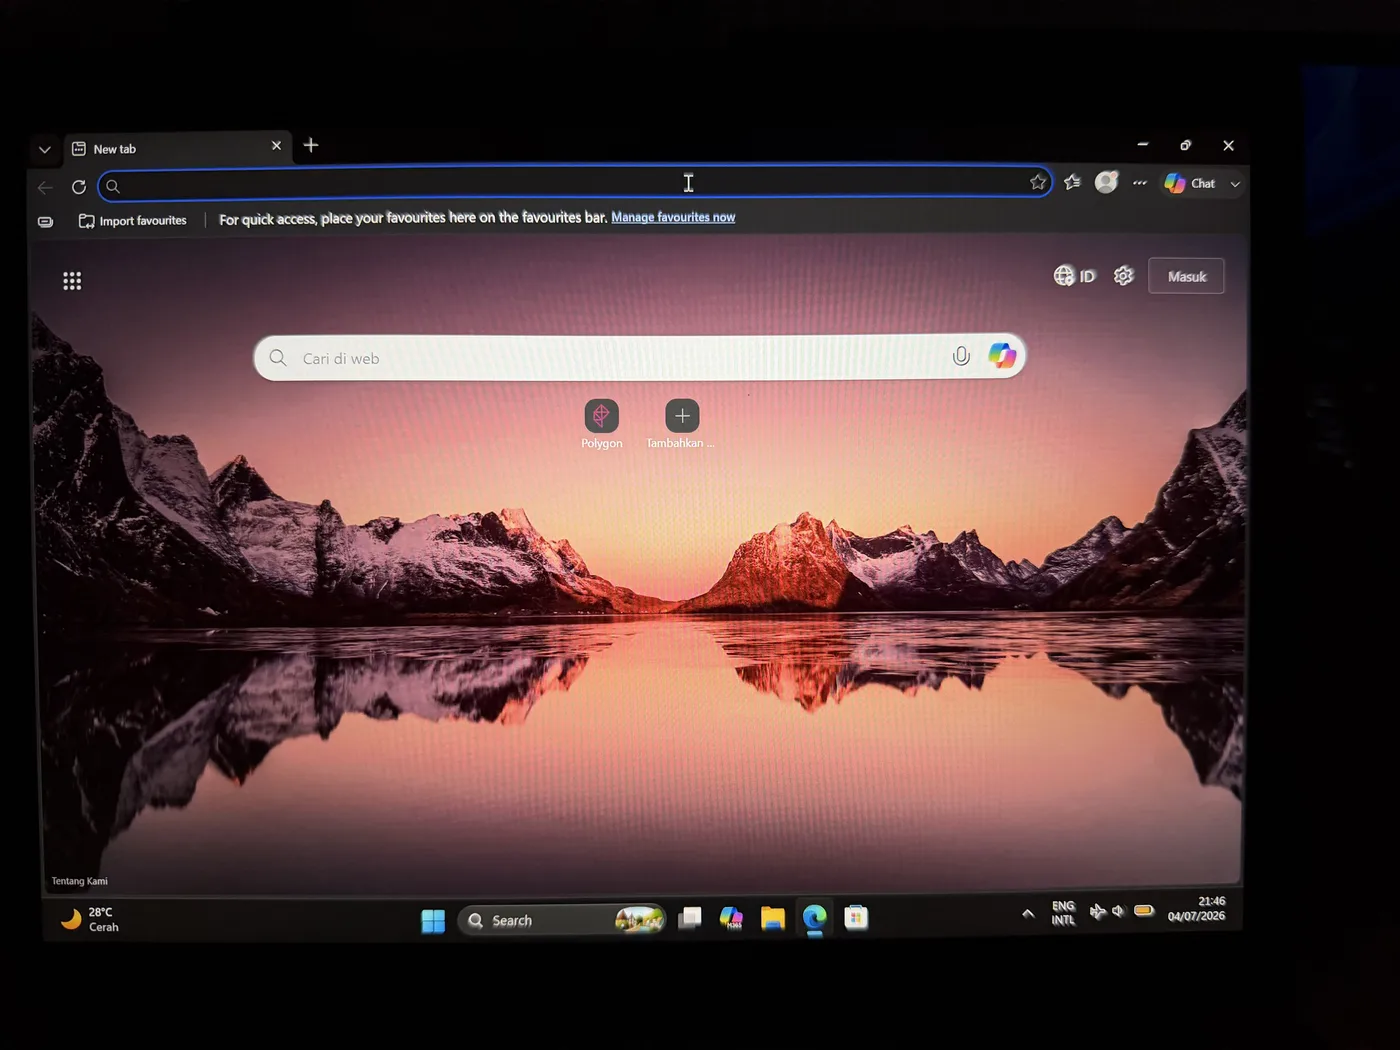Image resolution: width=1400 pixels, height=1050 pixels.
Task: Open the volume speaker tray icon
Action: 1118,911
